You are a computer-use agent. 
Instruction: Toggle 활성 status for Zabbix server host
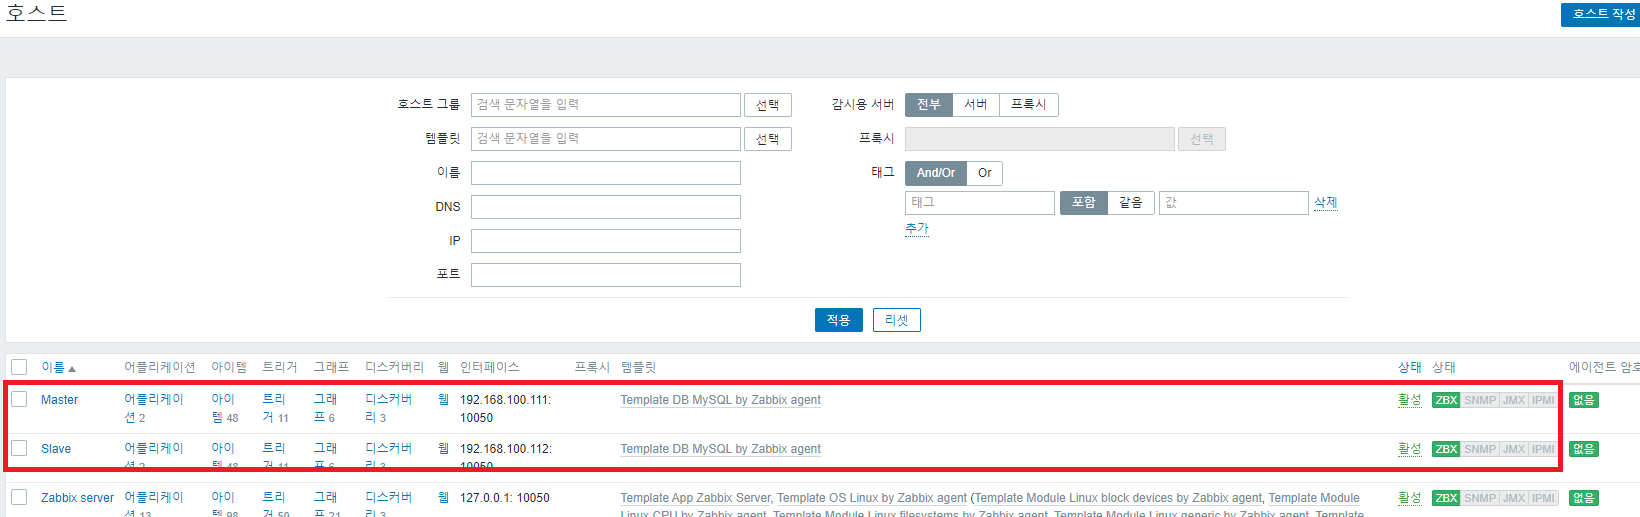[1410, 498]
